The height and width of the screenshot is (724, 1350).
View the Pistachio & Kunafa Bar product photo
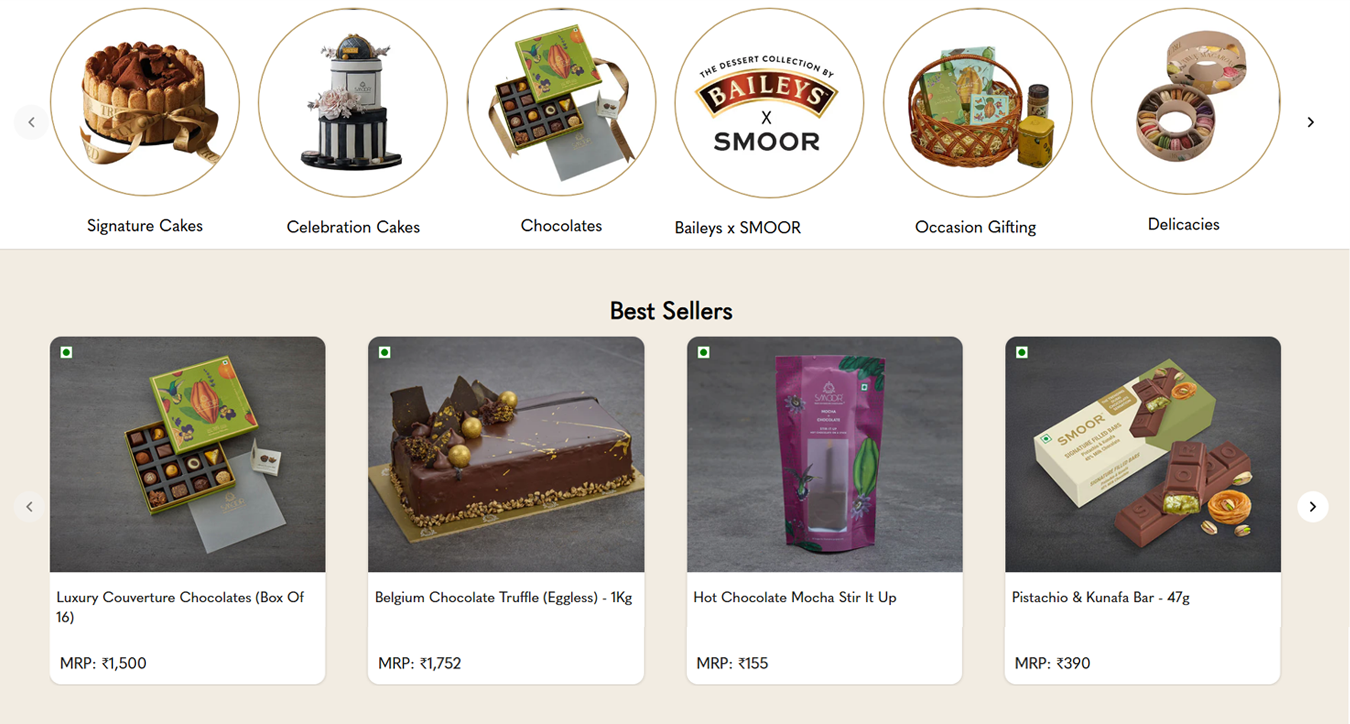[1143, 454]
